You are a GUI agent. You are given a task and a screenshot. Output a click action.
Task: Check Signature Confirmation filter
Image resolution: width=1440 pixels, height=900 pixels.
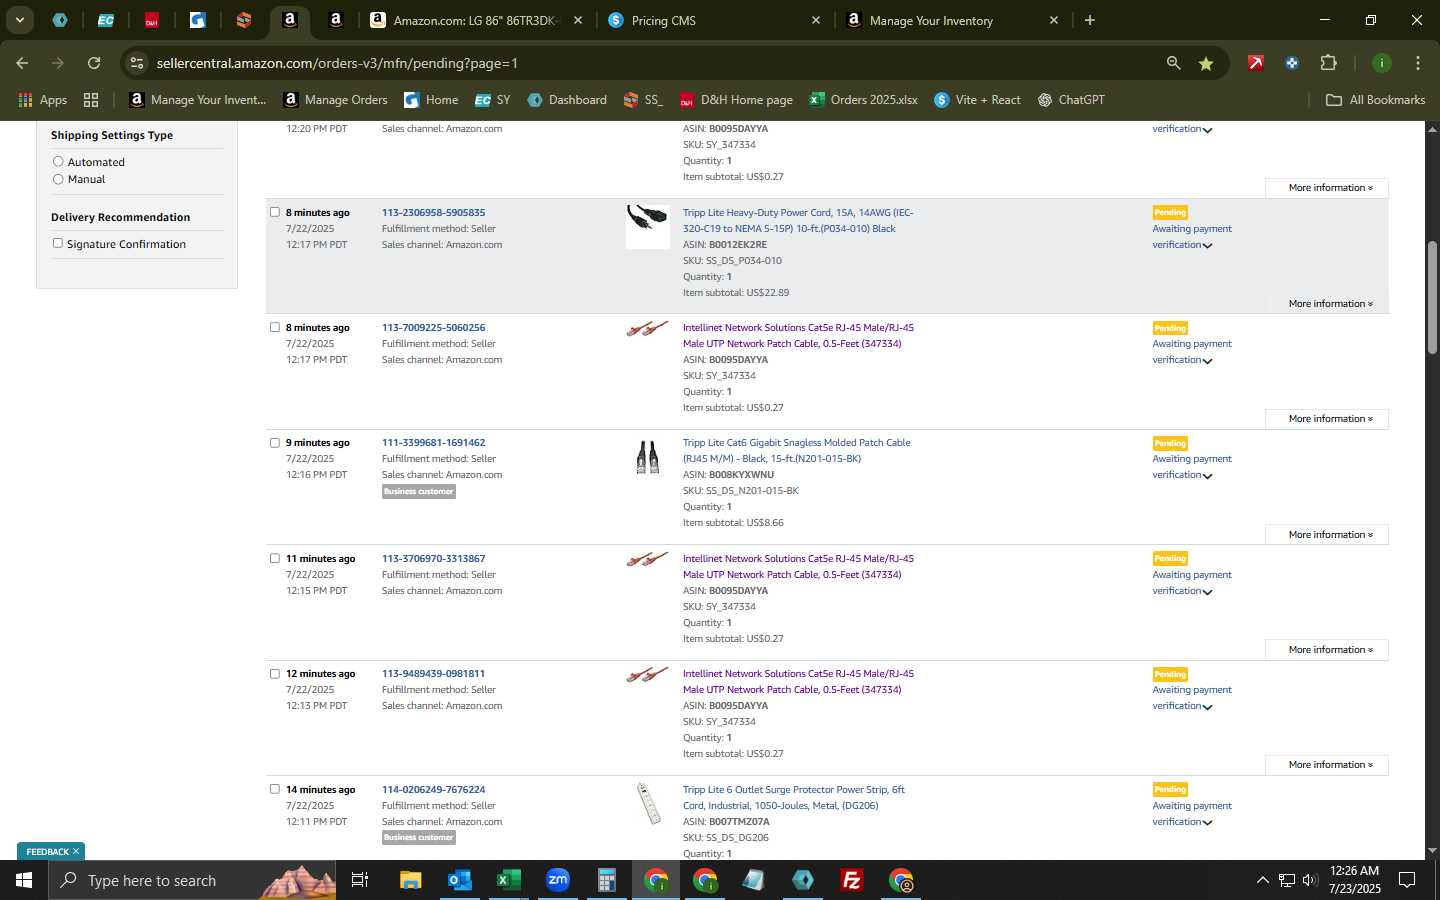[x=58, y=243]
